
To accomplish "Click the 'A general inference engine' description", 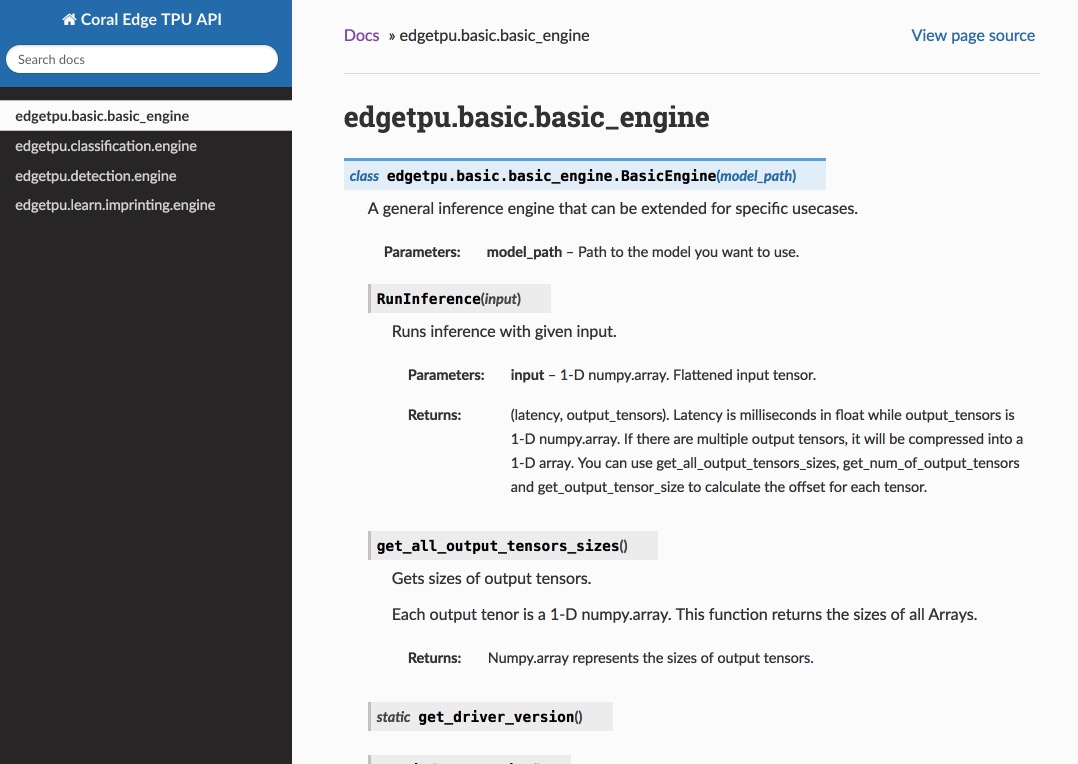I will click(x=613, y=208).
